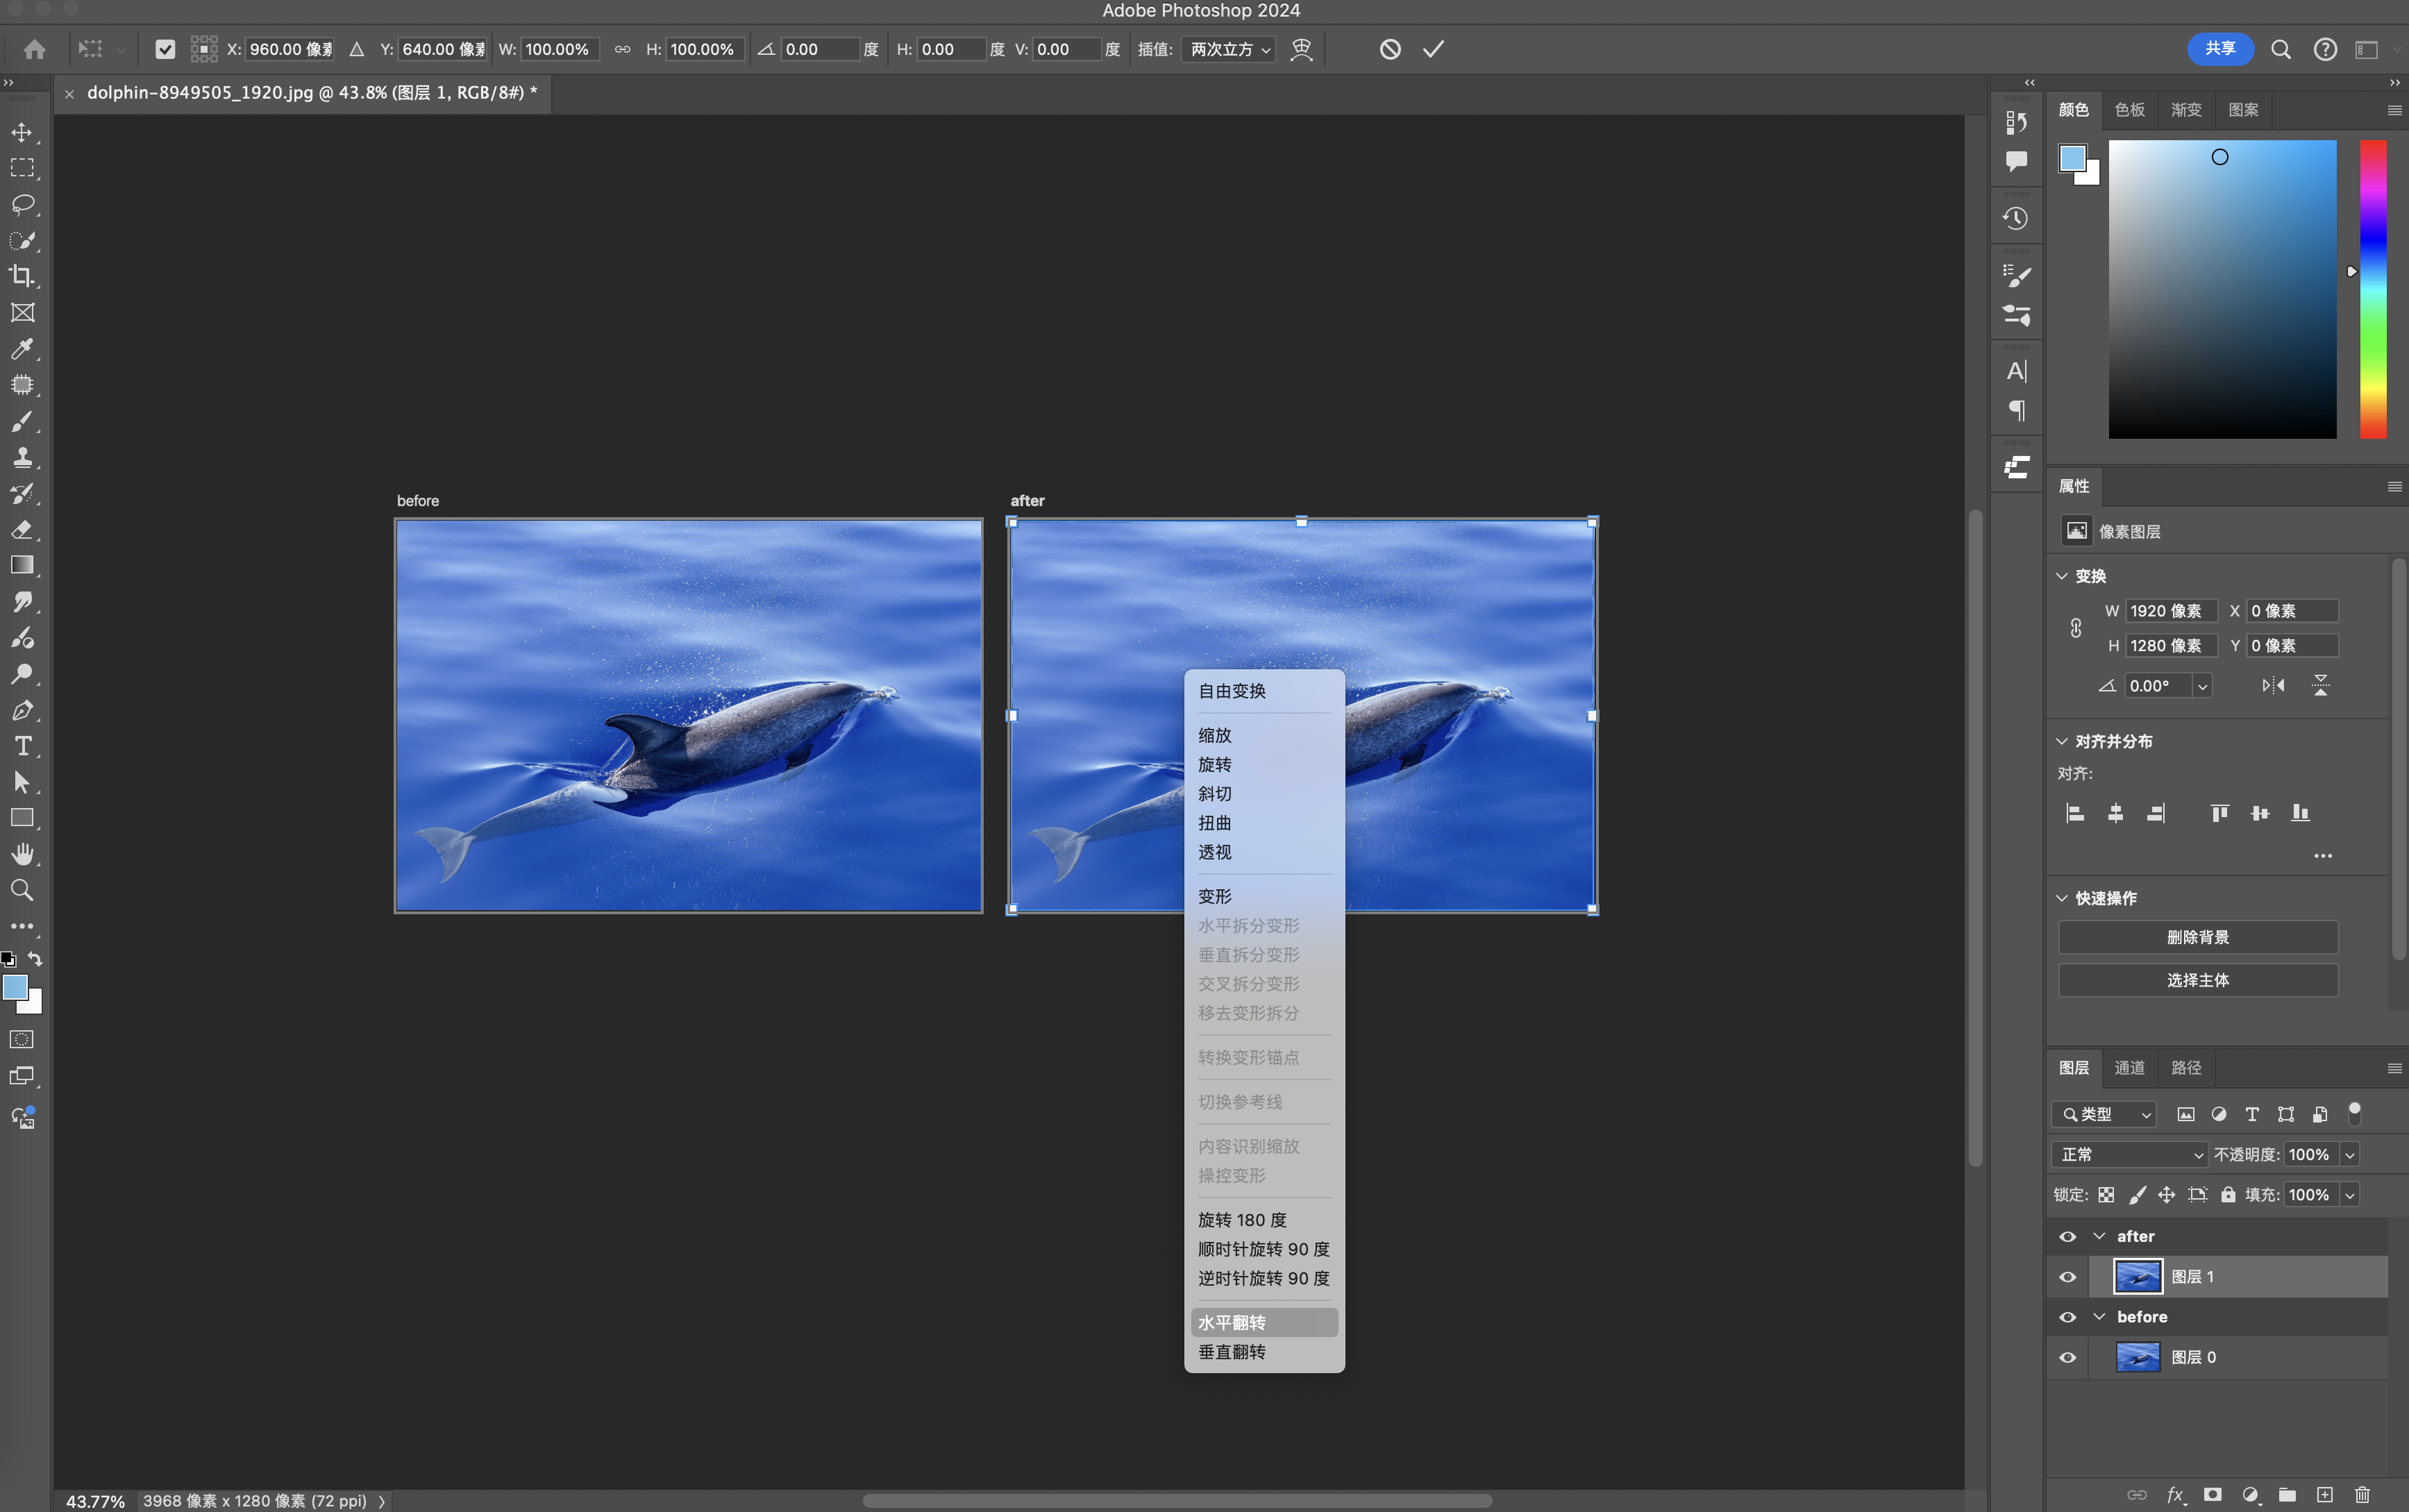Viewport: 2409px width, 1512px height.
Task: Select the Gradient tool
Action: tap(22, 565)
